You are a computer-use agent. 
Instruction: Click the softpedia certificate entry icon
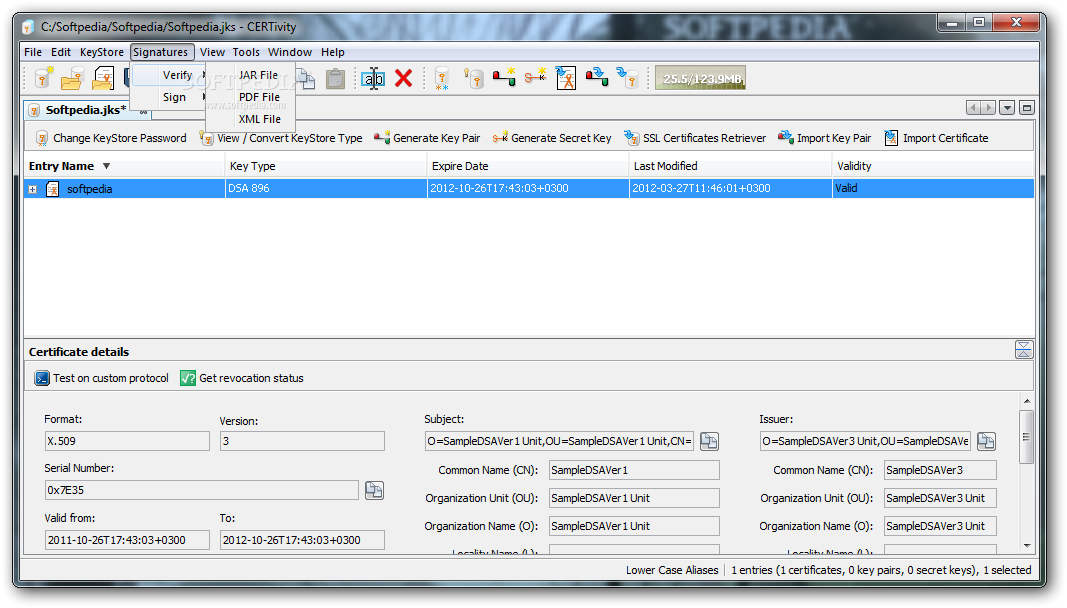(x=52, y=189)
